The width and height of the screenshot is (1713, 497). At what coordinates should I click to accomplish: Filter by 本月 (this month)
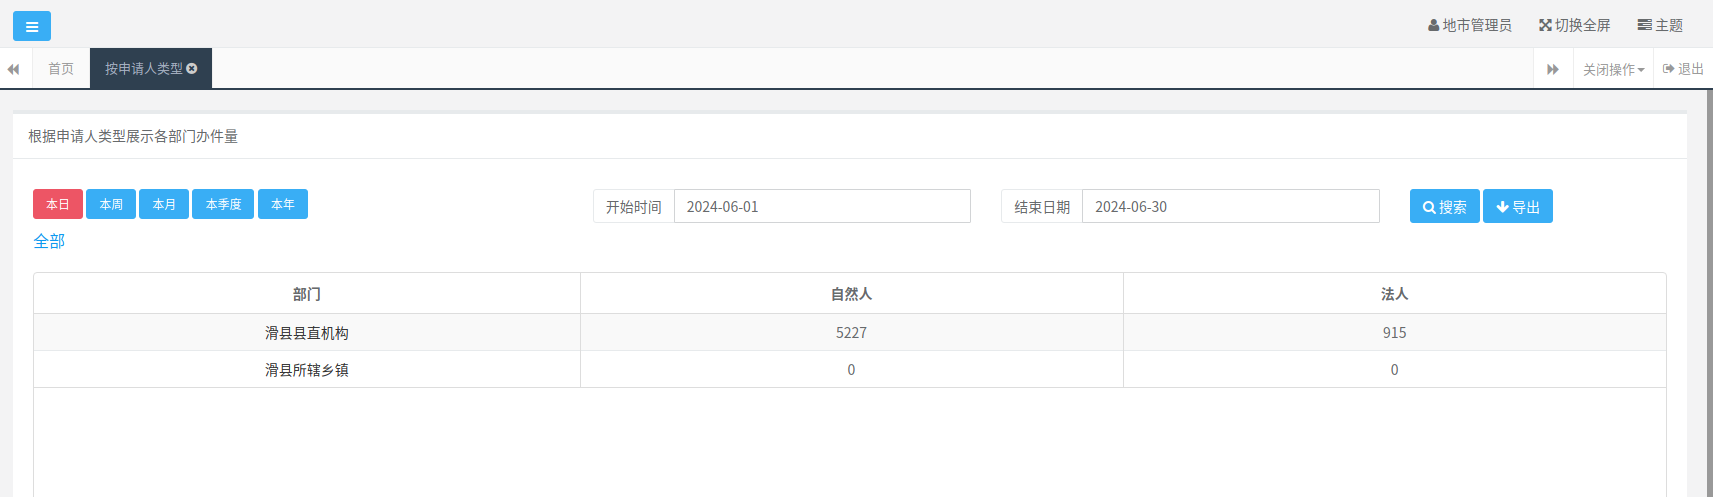(164, 204)
